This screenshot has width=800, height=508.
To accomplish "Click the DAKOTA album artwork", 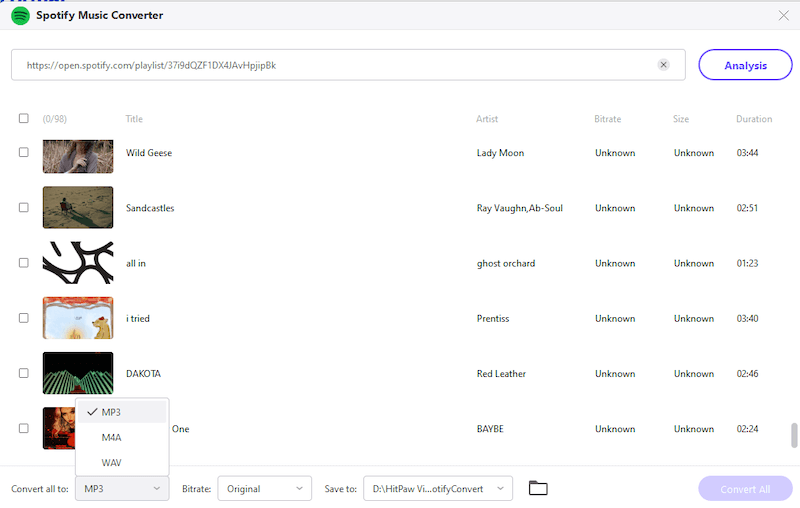I will click(78, 373).
